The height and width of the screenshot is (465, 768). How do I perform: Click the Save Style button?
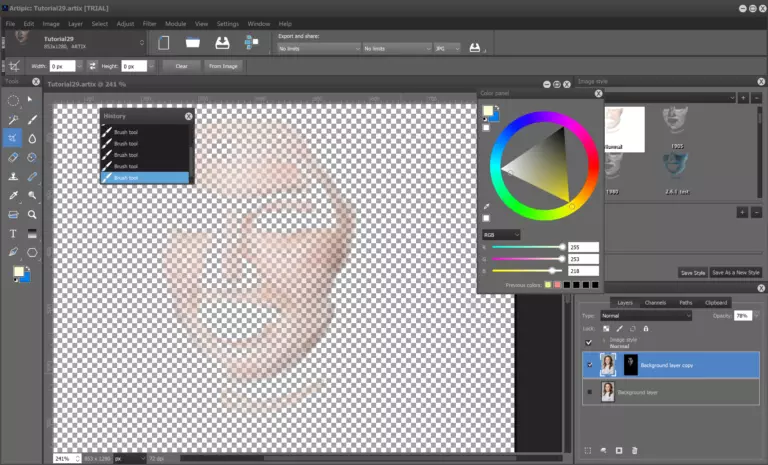(x=693, y=273)
